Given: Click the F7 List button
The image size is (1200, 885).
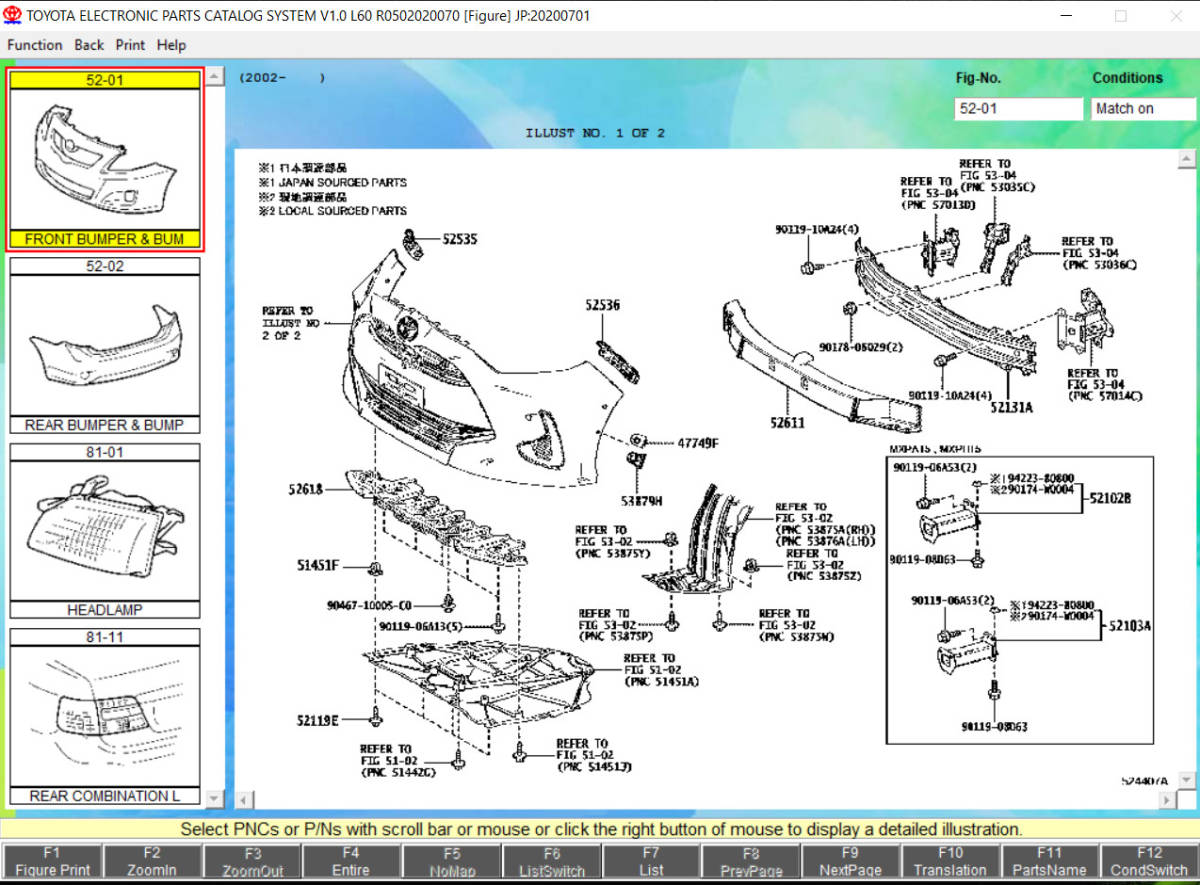Looking at the screenshot, I should coord(651,861).
